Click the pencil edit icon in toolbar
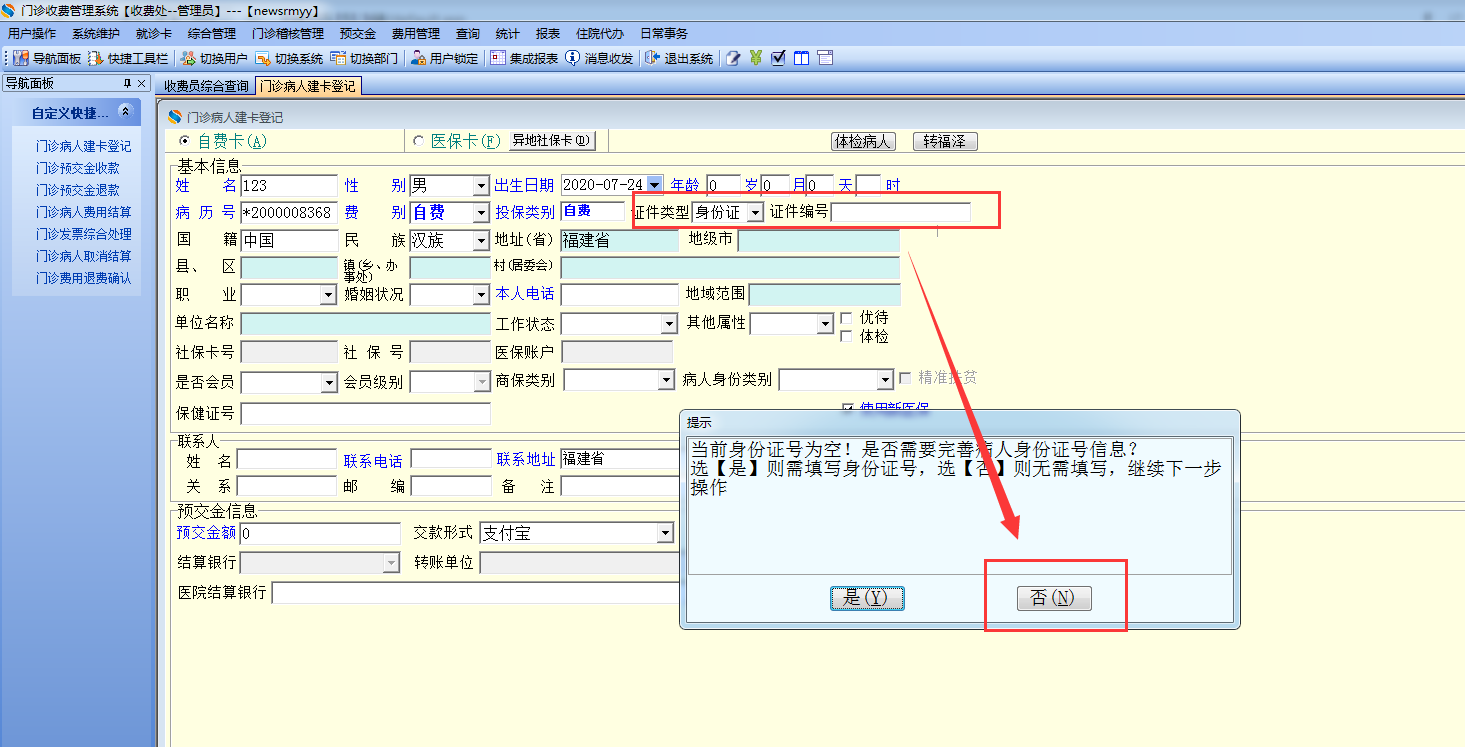The width and height of the screenshot is (1465, 747). 733,59
